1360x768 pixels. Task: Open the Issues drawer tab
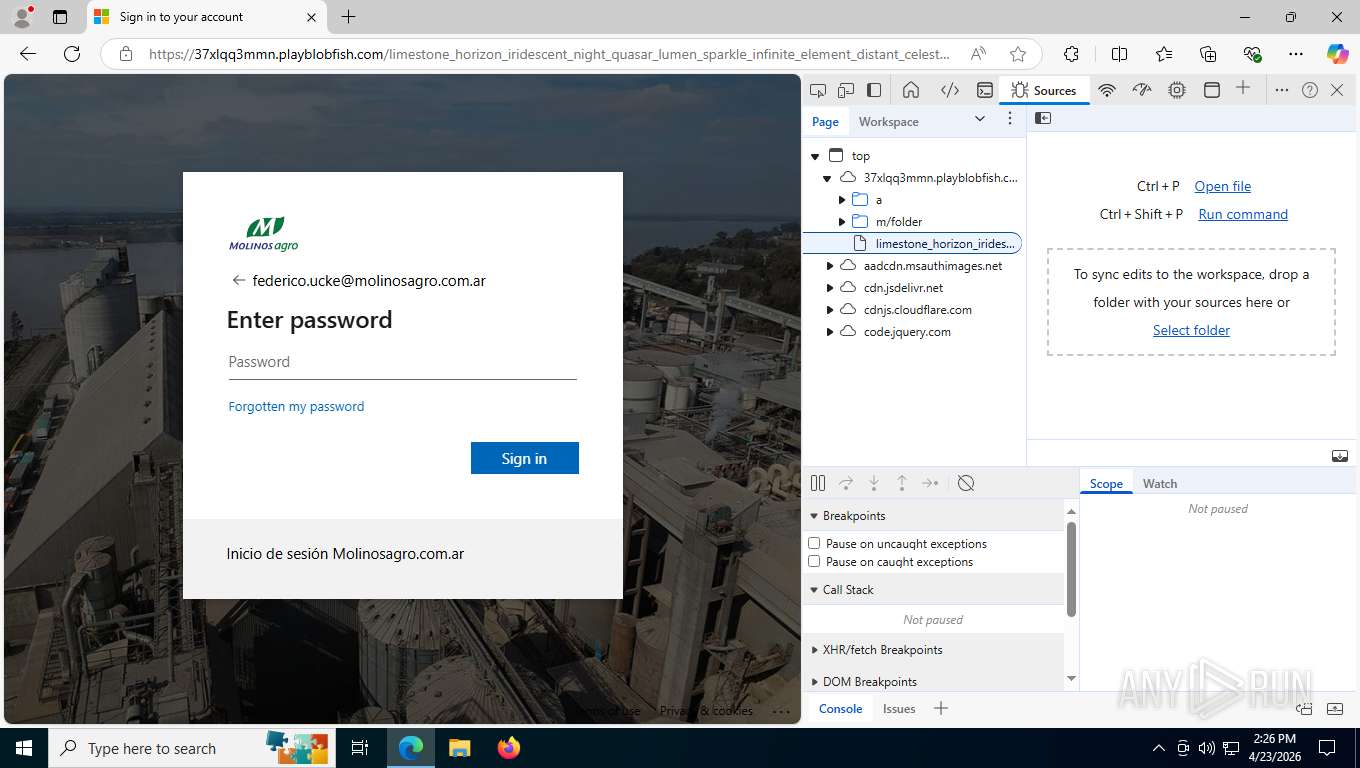pyautogui.click(x=899, y=709)
